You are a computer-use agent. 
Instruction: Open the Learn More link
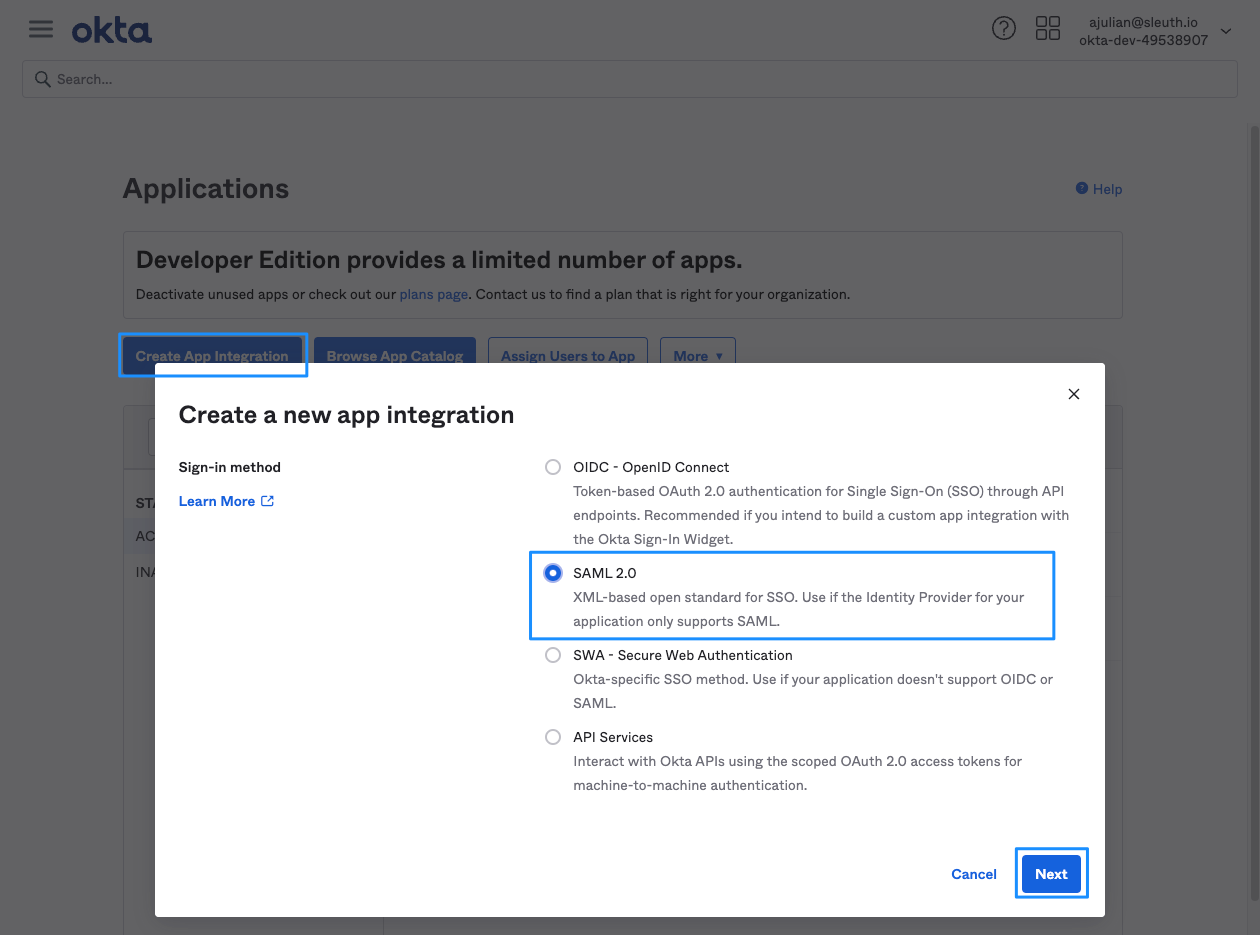216,501
